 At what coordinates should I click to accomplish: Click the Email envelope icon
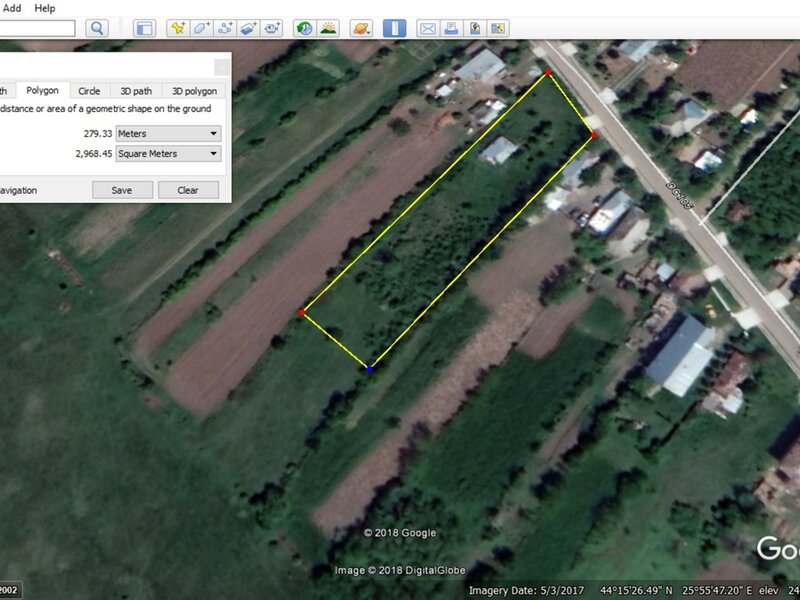427,29
